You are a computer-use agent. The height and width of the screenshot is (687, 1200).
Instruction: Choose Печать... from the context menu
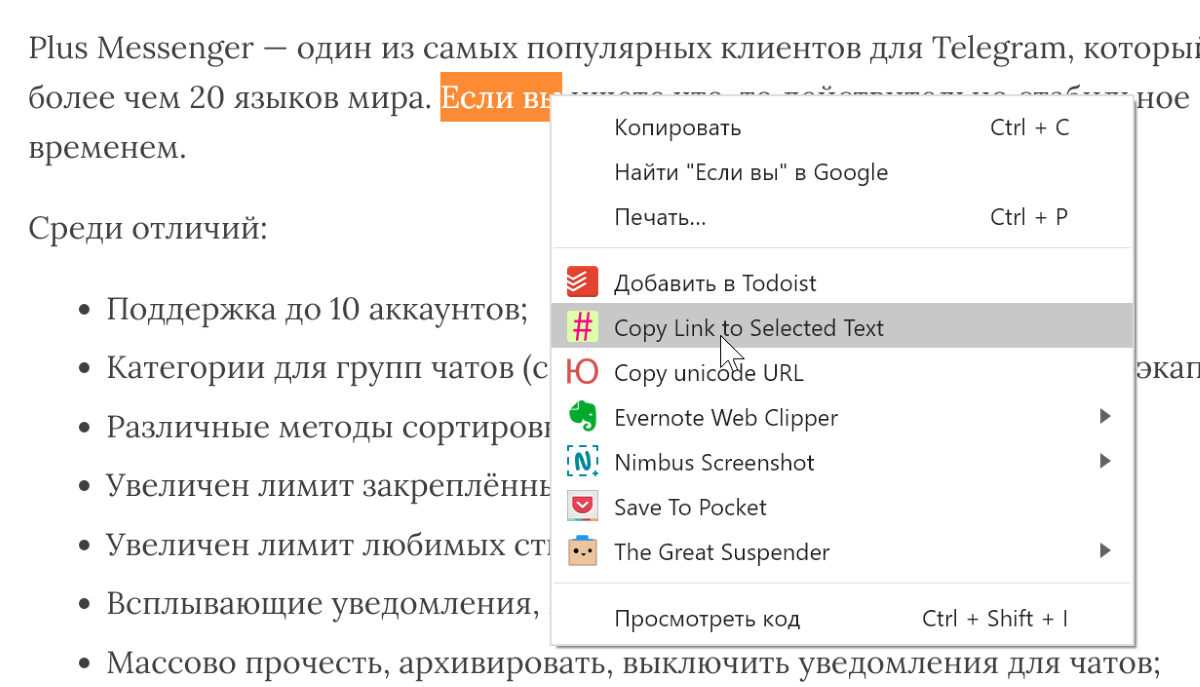pos(843,217)
